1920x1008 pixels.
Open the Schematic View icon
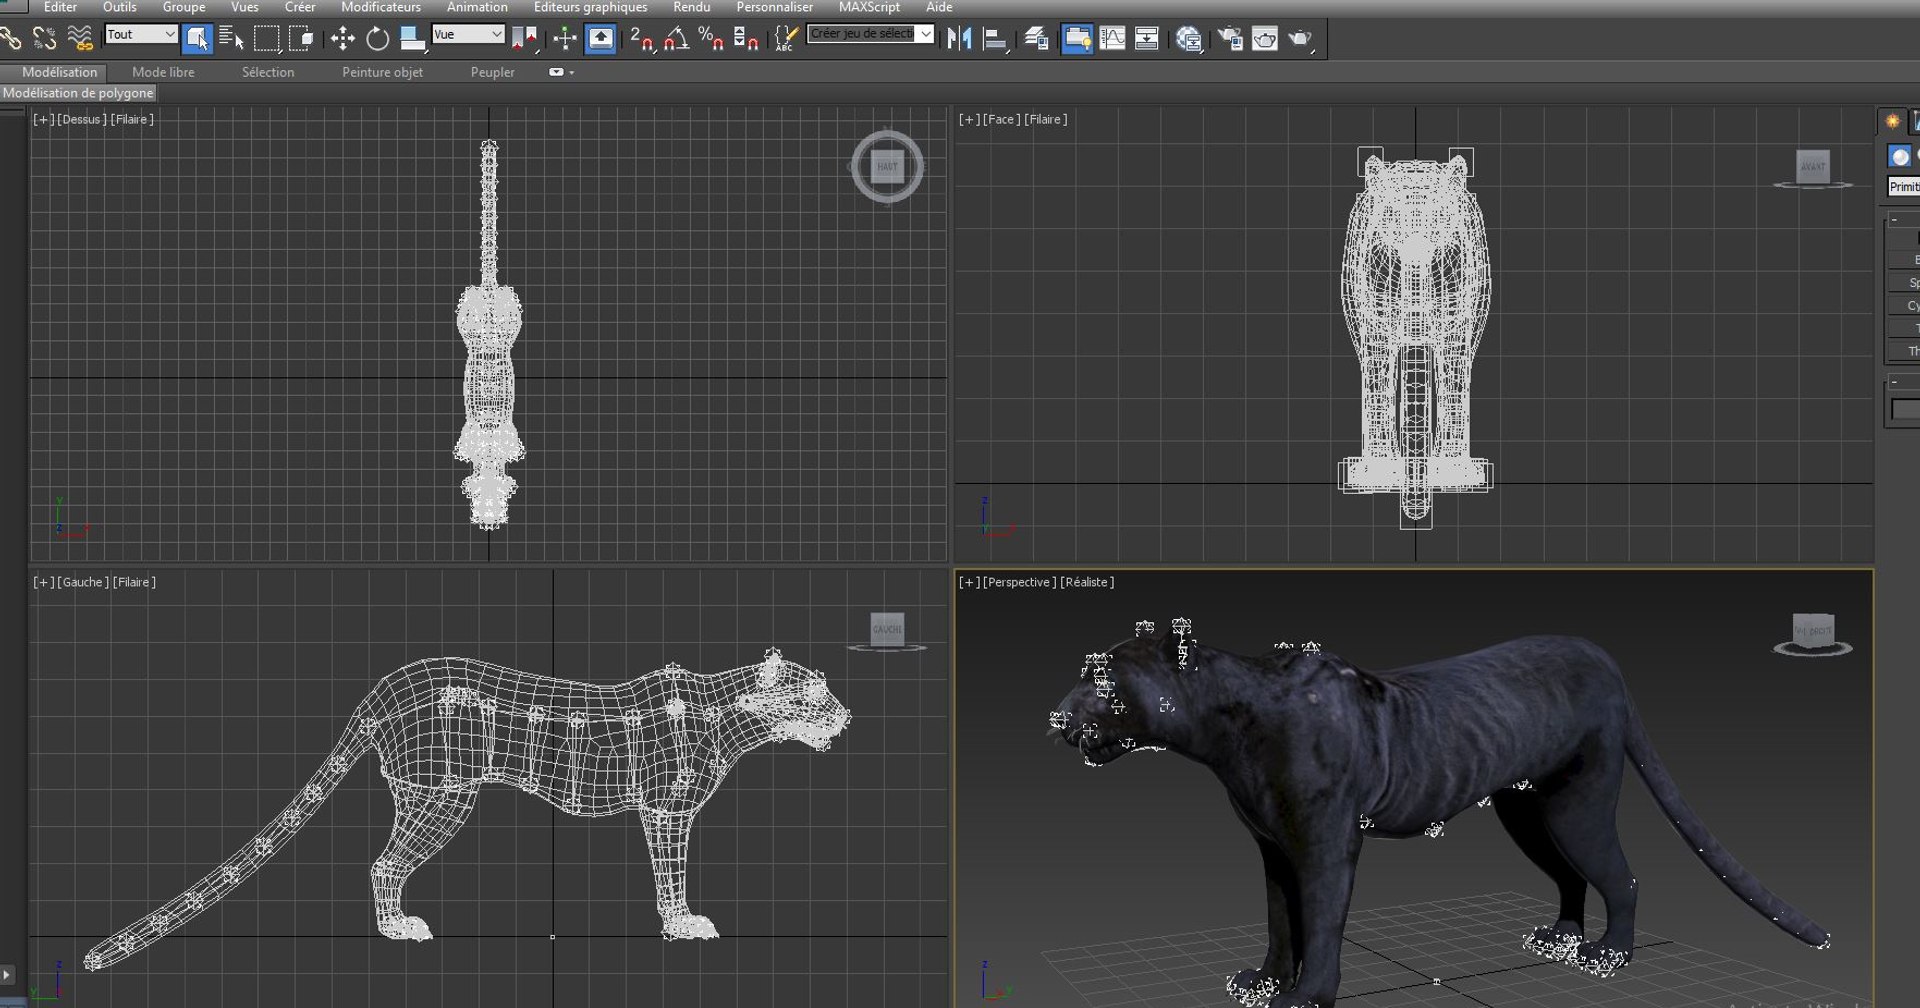click(1147, 39)
